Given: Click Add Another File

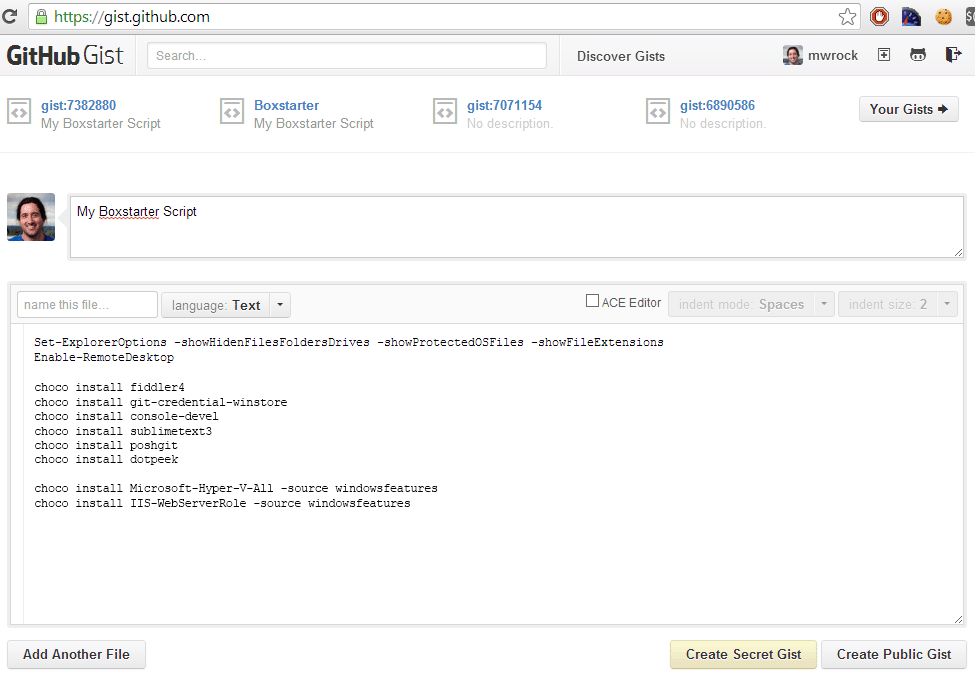Looking at the screenshot, I should coord(76,654).
